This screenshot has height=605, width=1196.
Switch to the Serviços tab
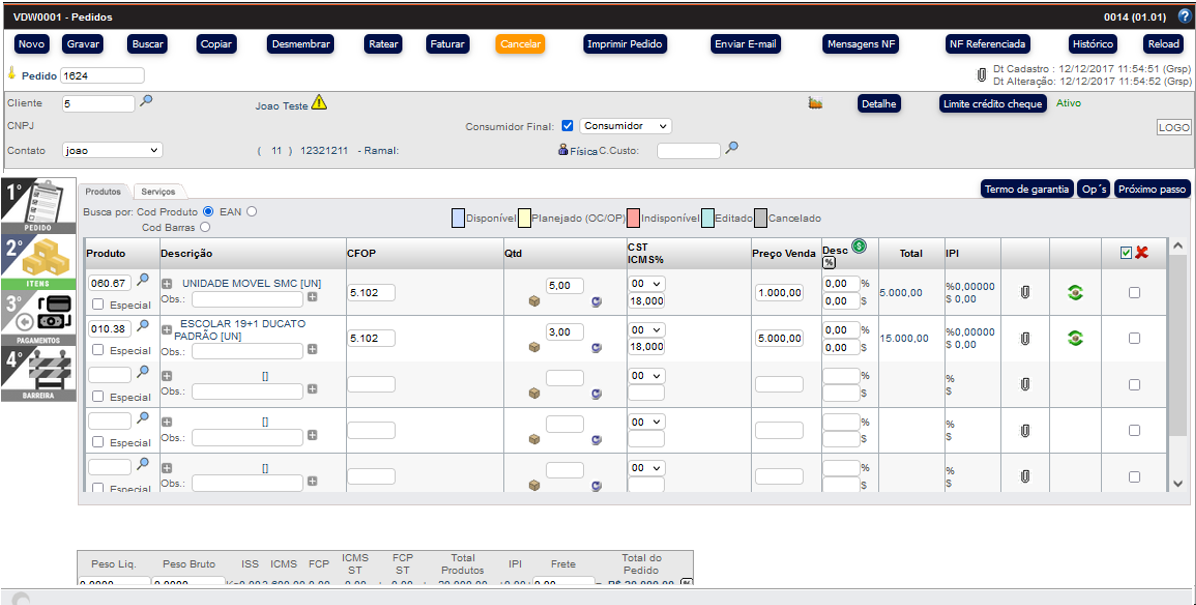(158, 191)
